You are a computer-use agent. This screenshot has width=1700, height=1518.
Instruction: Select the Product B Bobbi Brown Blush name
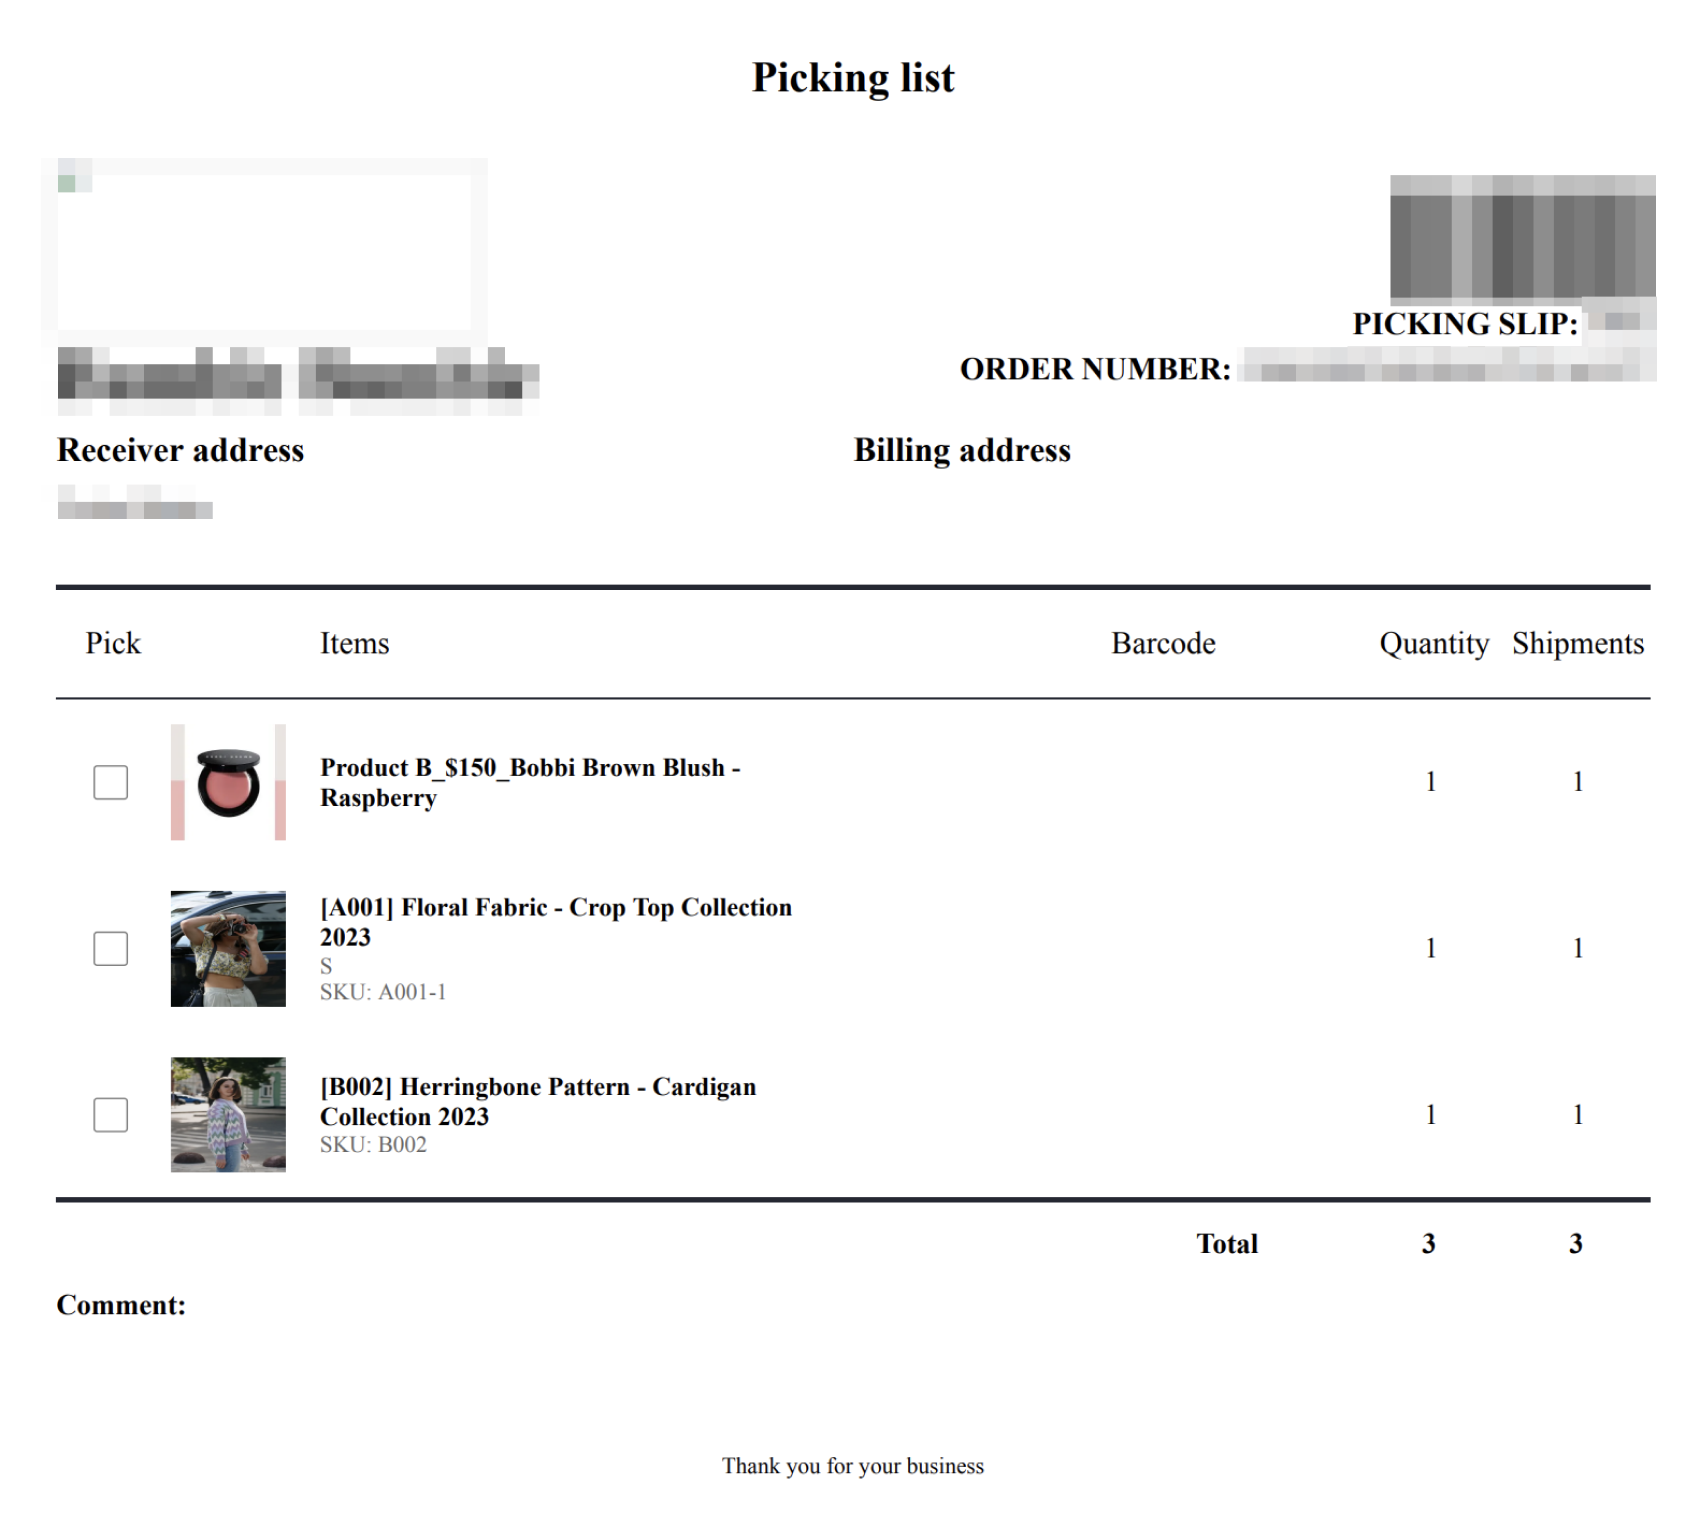[530, 782]
